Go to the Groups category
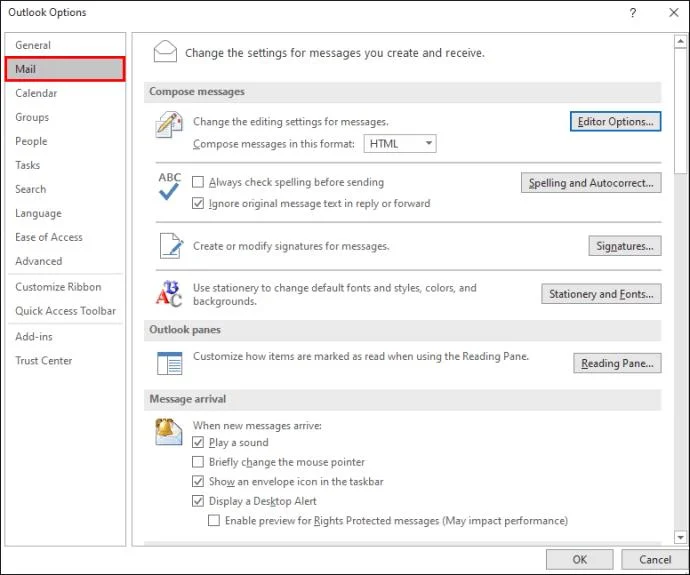 point(65,117)
